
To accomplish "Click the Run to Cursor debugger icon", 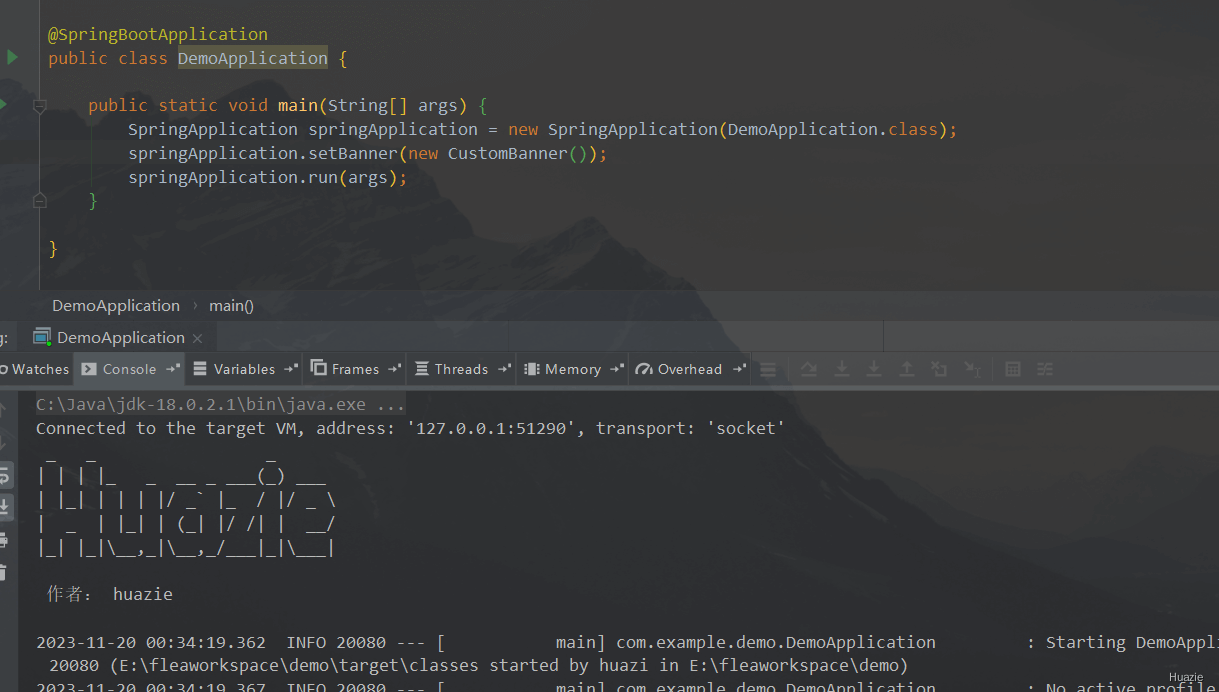I will tap(971, 369).
